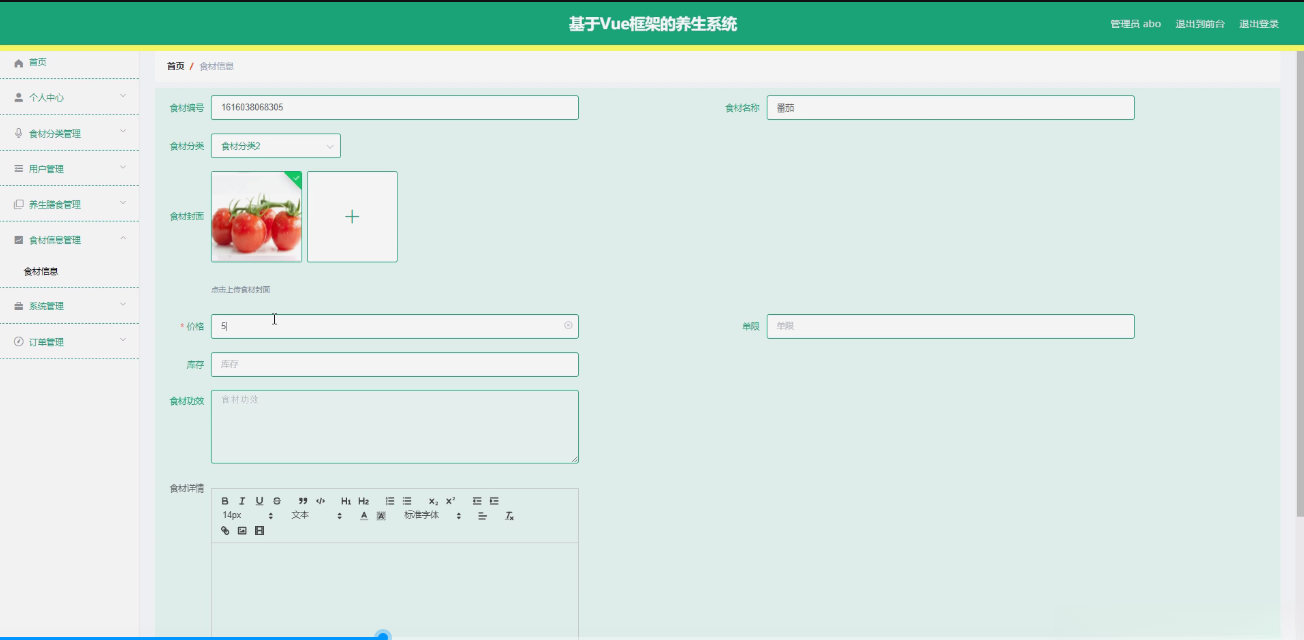
Task: Toggle bold formatting in the editor toolbar
Action: pos(226,501)
